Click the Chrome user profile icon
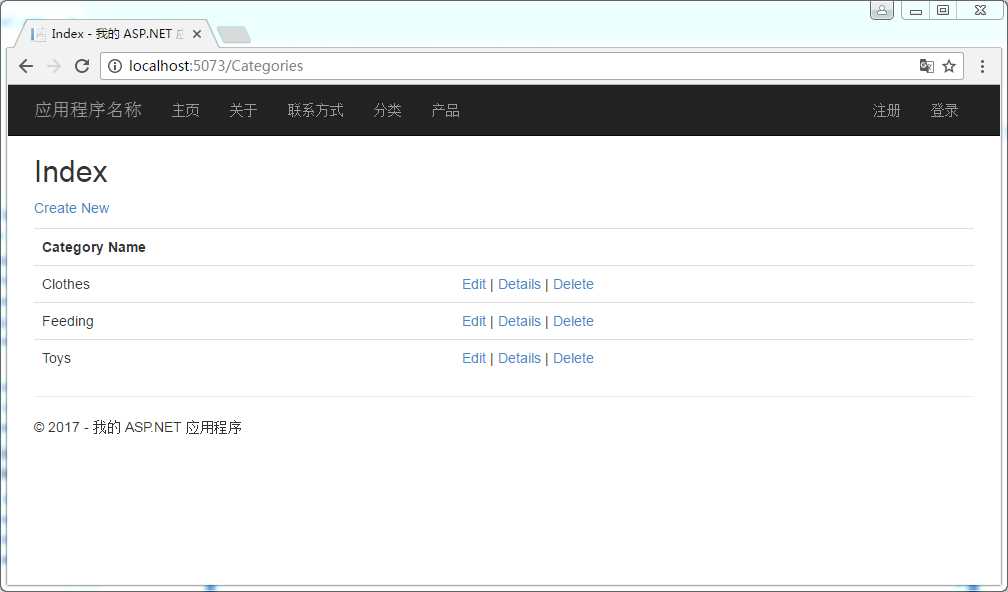Image resolution: width=1008 pixels, height=592 pixels. coord(882,10)
